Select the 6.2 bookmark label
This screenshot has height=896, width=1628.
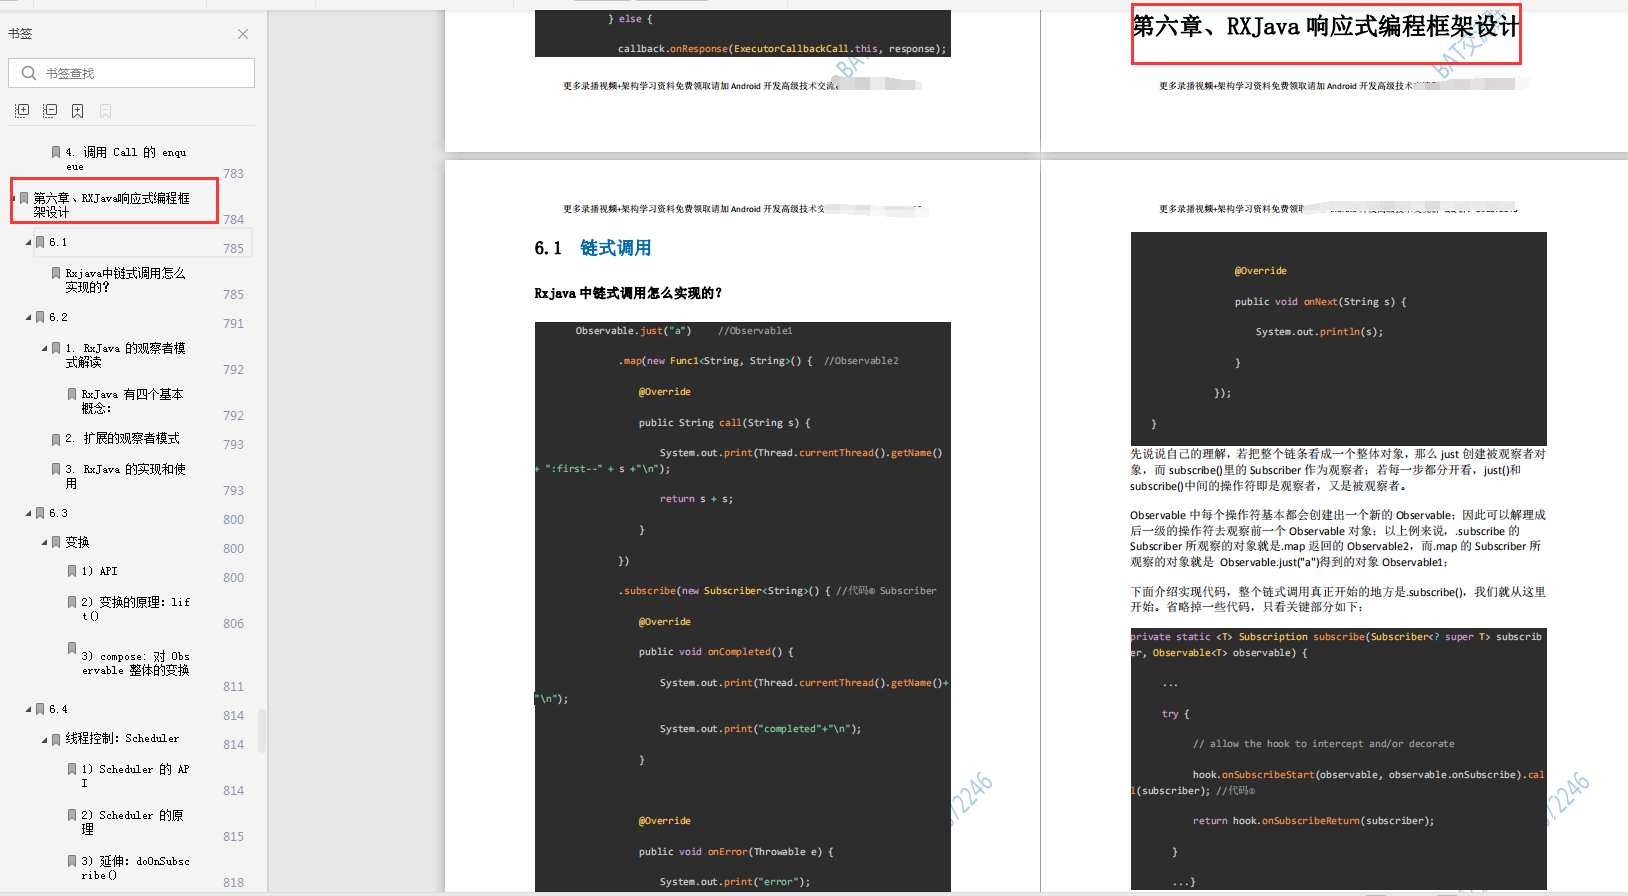click(58, 317)
